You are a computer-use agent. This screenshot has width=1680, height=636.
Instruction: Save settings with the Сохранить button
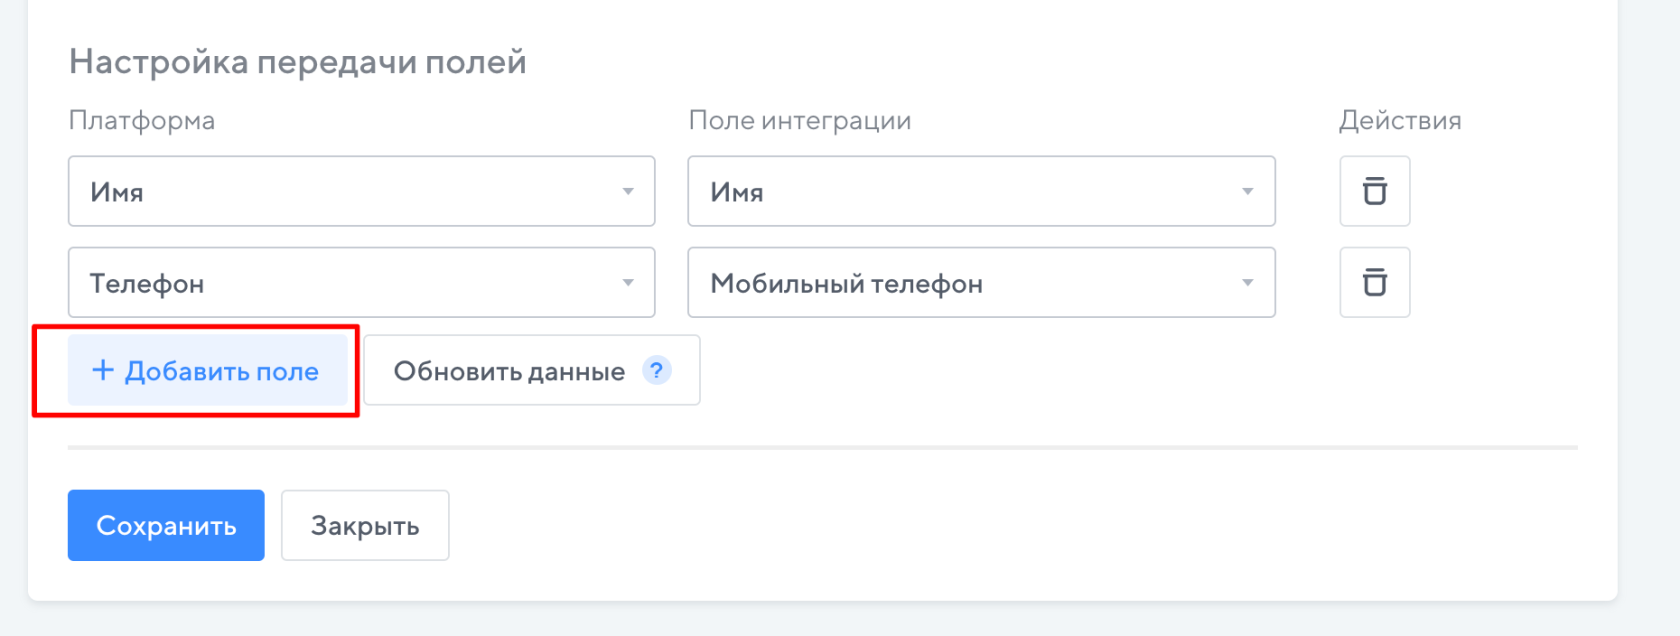[166, 526]
